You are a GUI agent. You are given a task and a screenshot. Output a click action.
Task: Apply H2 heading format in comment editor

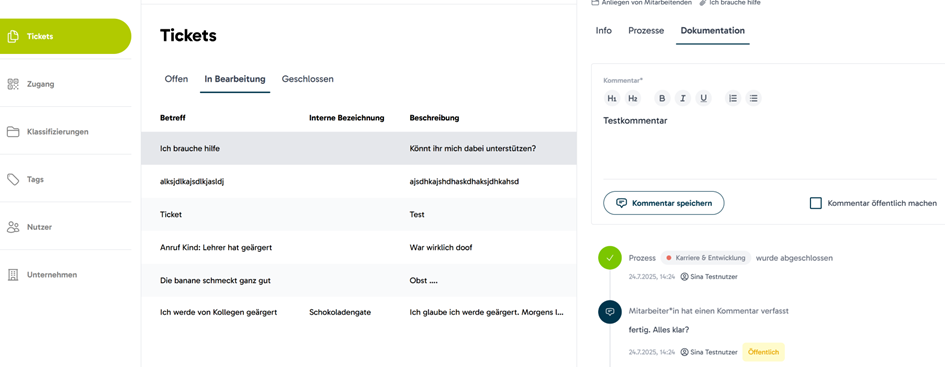633,98
